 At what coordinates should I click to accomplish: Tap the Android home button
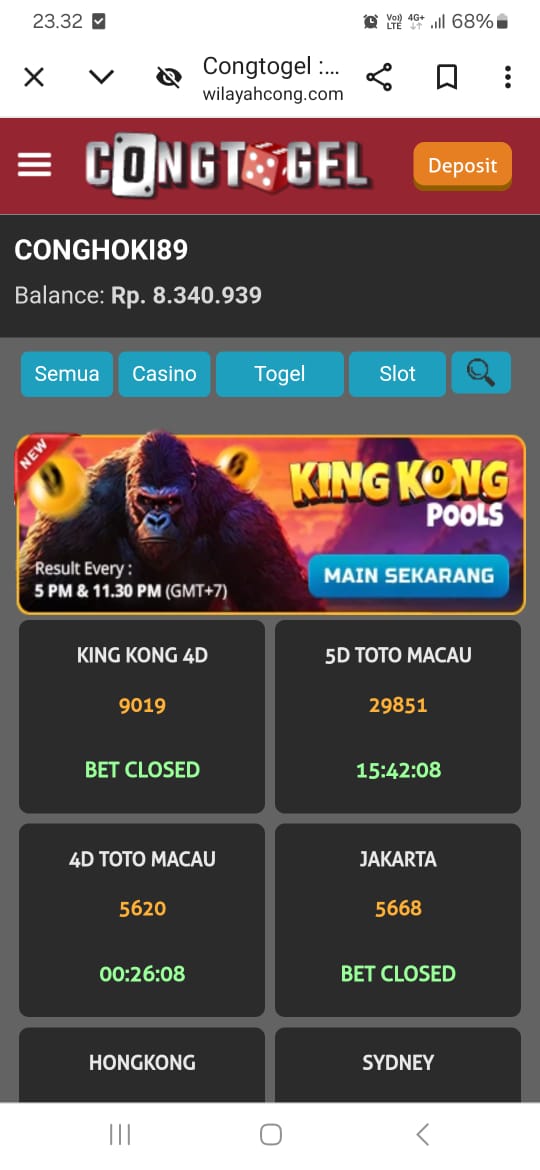coord(271,1135)
